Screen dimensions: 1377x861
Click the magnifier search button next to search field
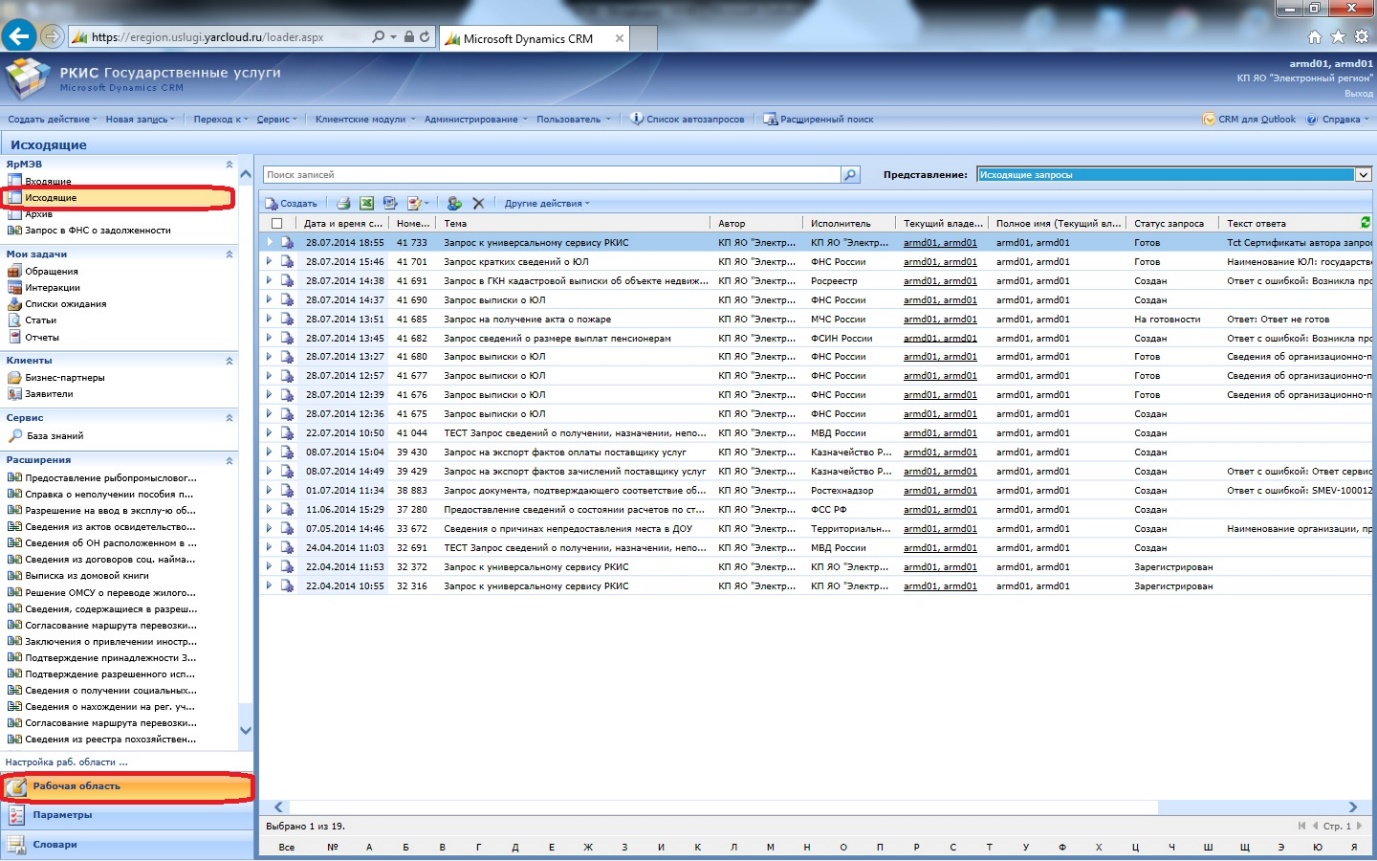(x=850, y=175)
